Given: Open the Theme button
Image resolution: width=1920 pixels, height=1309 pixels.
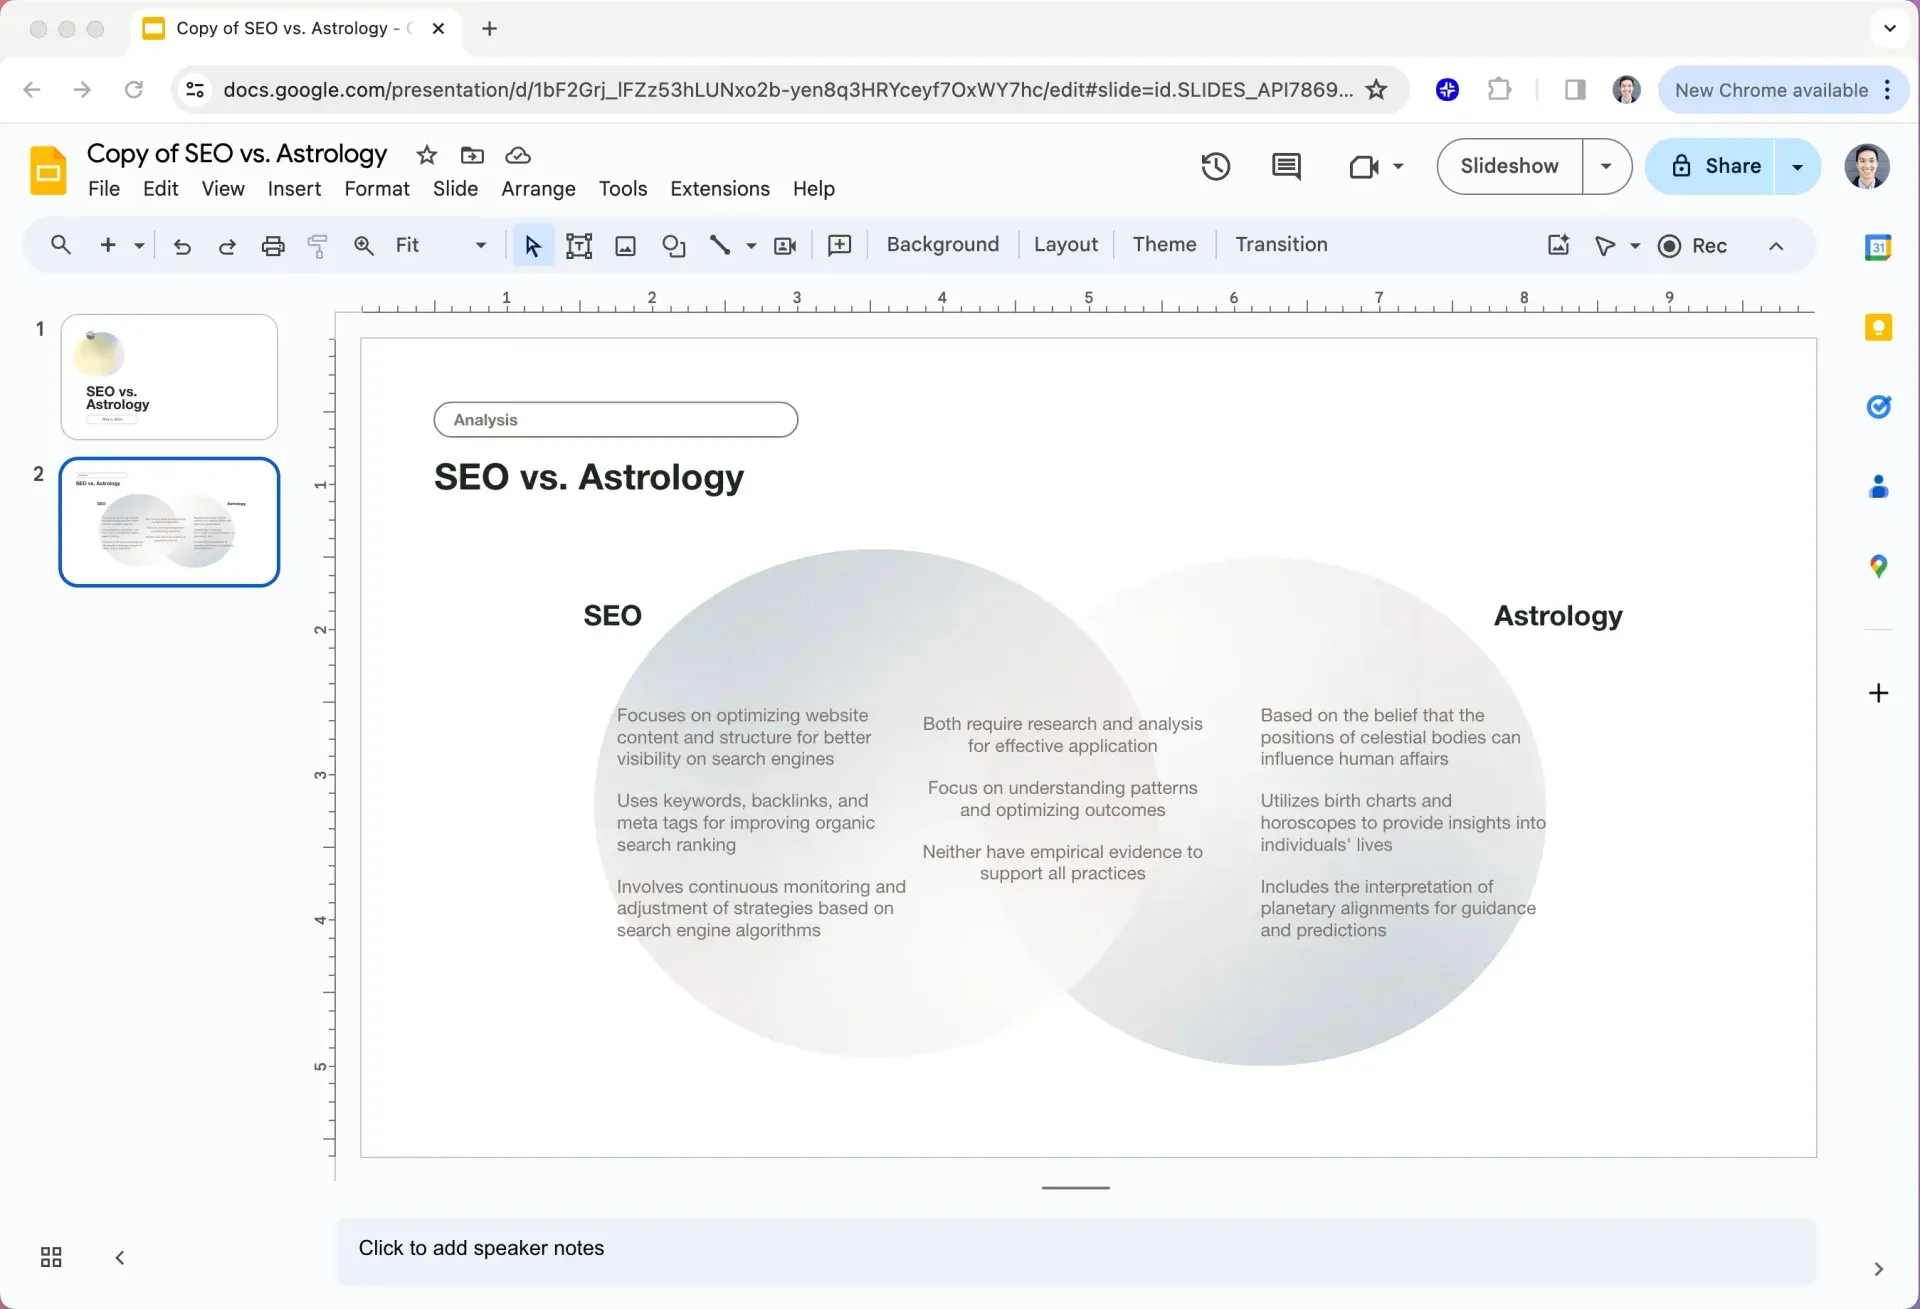Looking at the screenshot, I should tap(1164, 245).
